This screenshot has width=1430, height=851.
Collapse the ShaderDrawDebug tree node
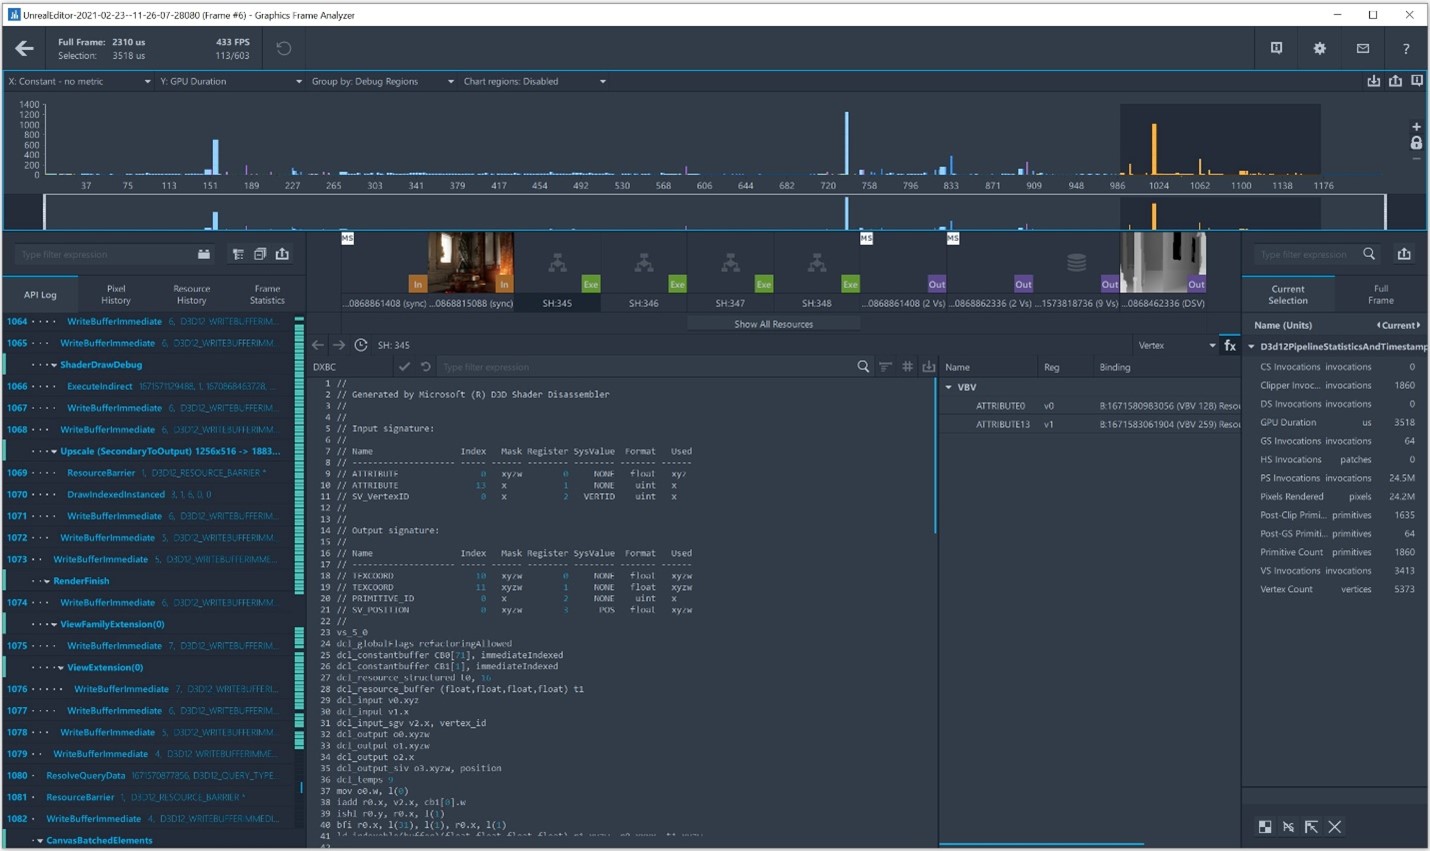coord(54,365)
